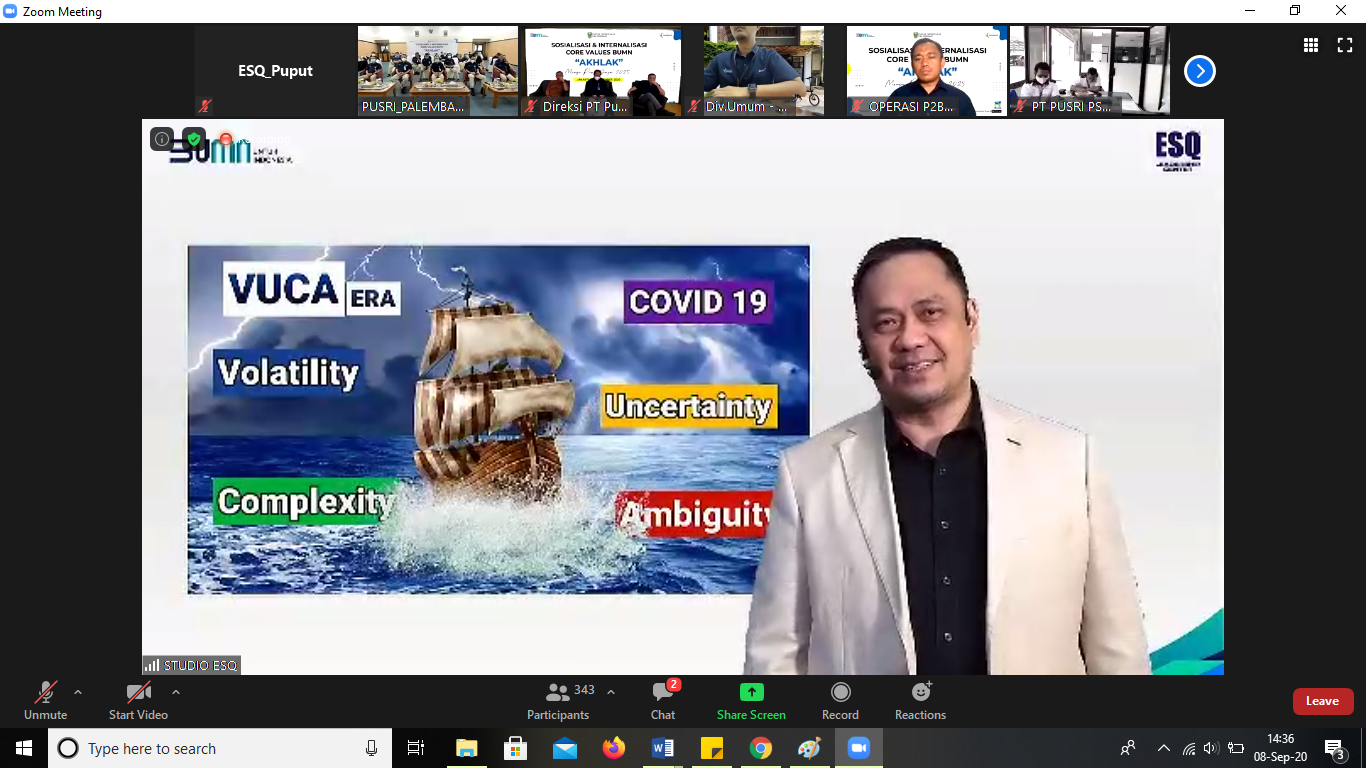Enter full screen mode

[1344, 45]
